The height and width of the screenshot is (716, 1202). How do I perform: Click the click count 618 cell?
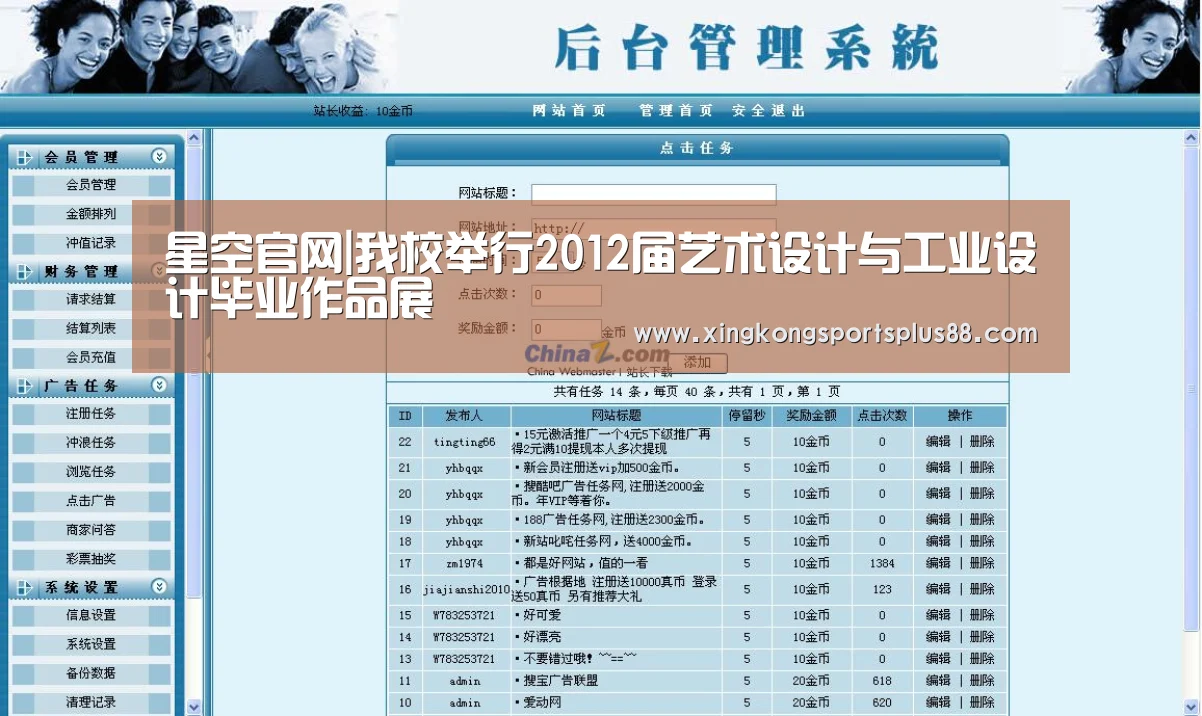[882, 681]
